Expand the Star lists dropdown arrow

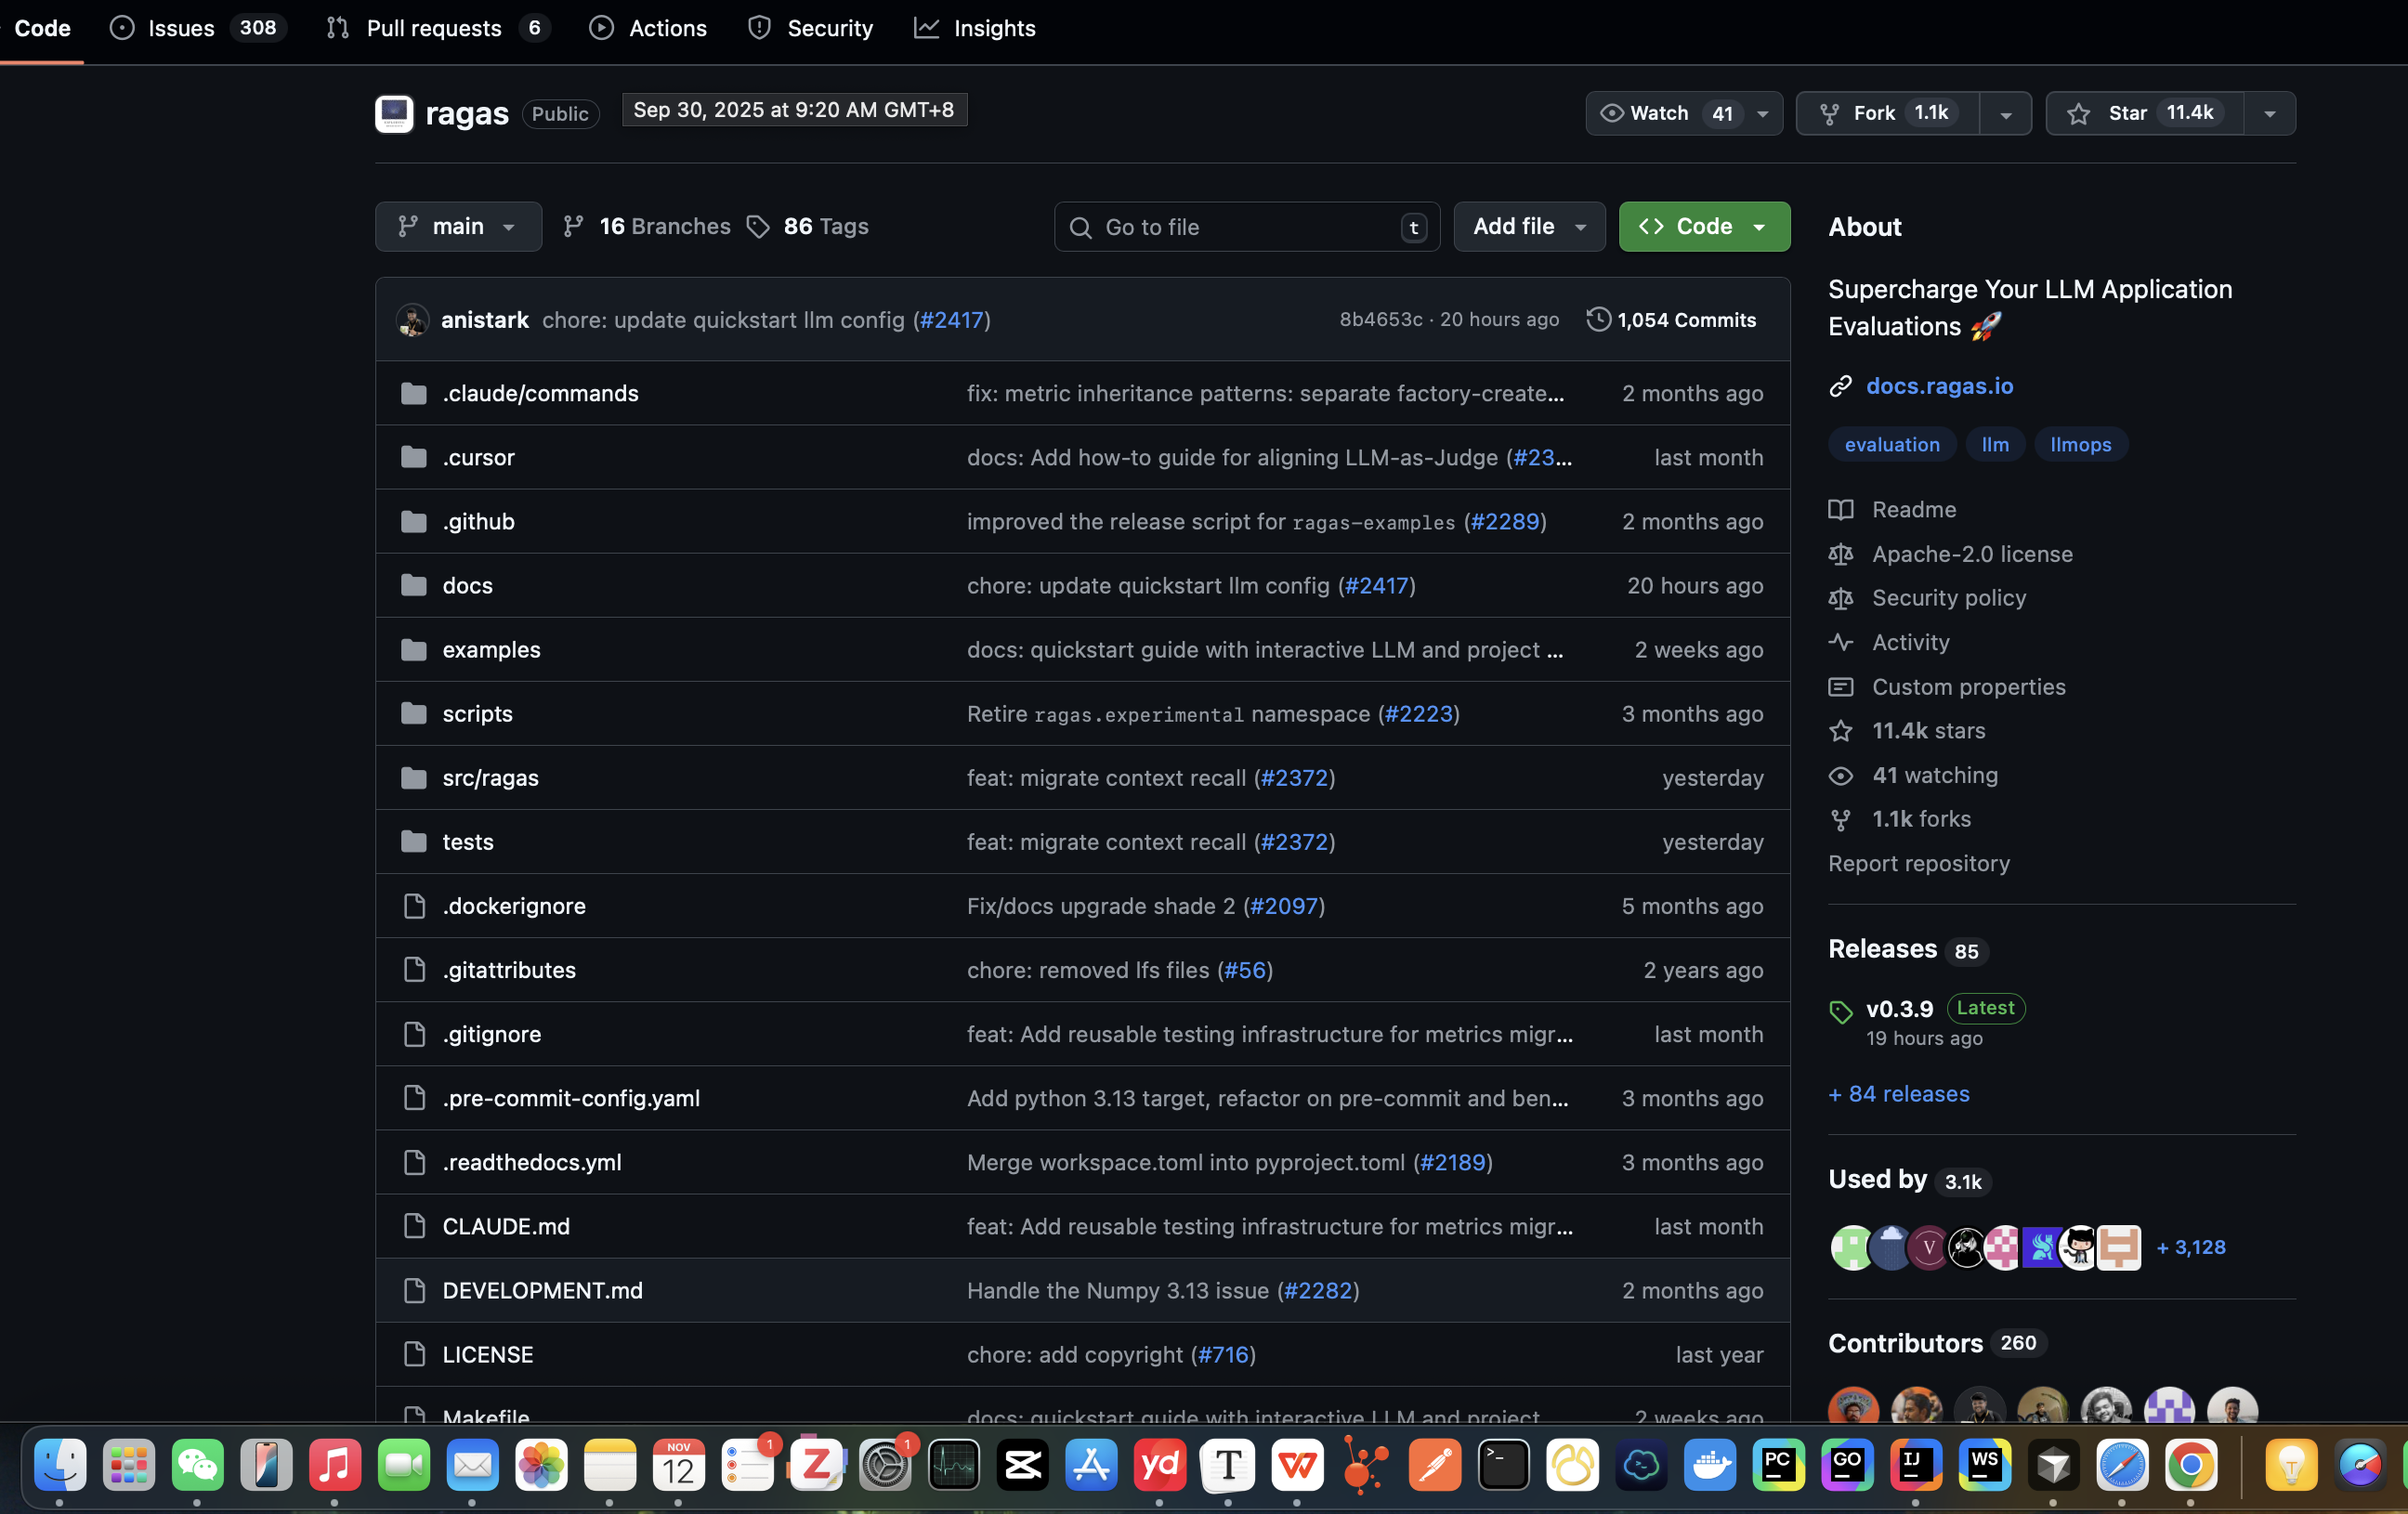click(2269, 114)
